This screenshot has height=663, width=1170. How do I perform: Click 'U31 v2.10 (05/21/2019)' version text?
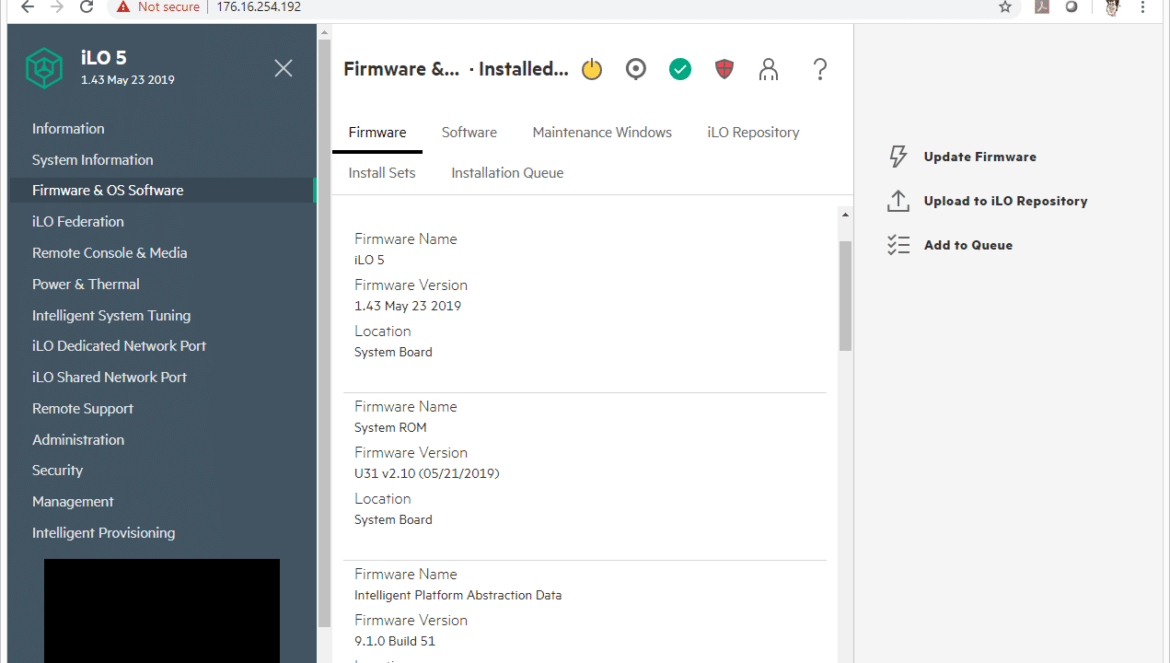[x=427, y=474]
